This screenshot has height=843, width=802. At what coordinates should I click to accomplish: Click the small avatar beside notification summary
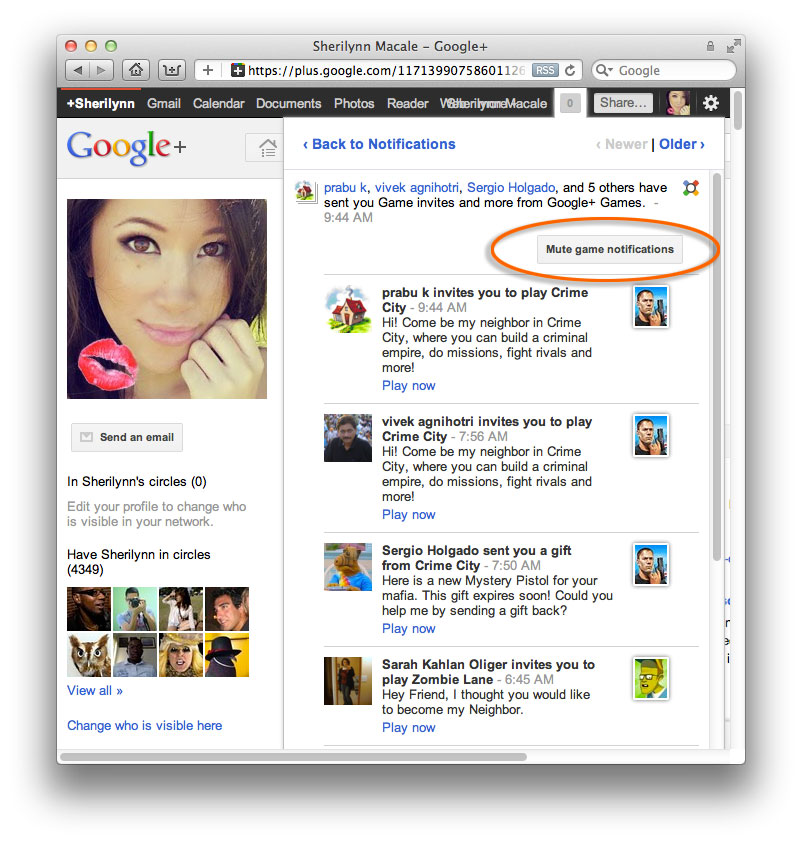pyautogui.click(x=305, y=191)
